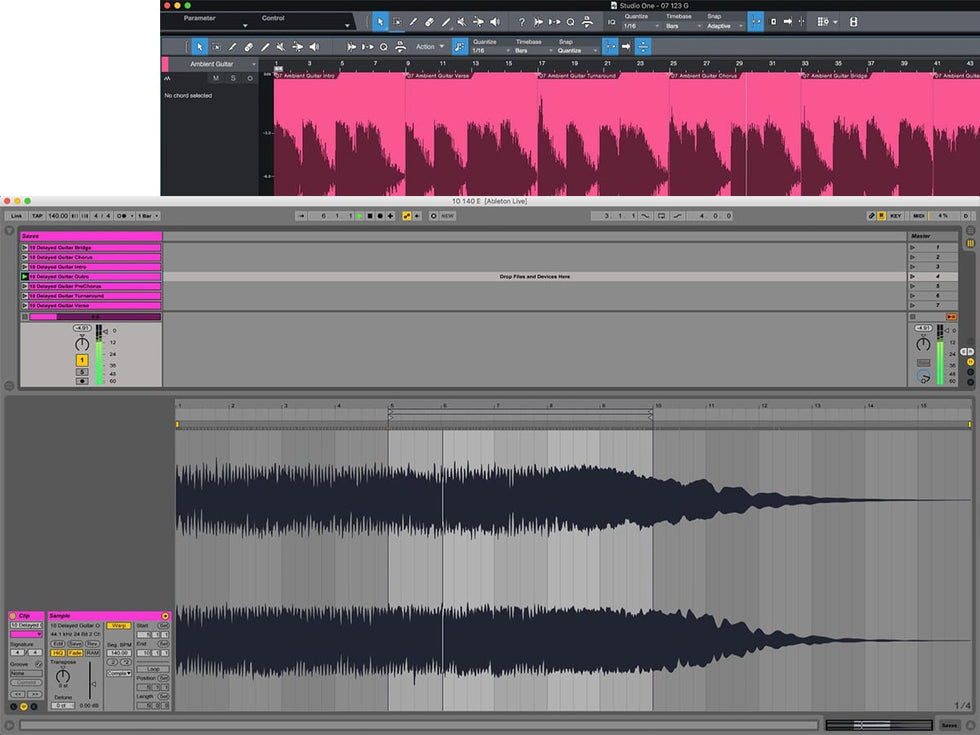Click the TAP tempo button

click(x=37, y=216)
